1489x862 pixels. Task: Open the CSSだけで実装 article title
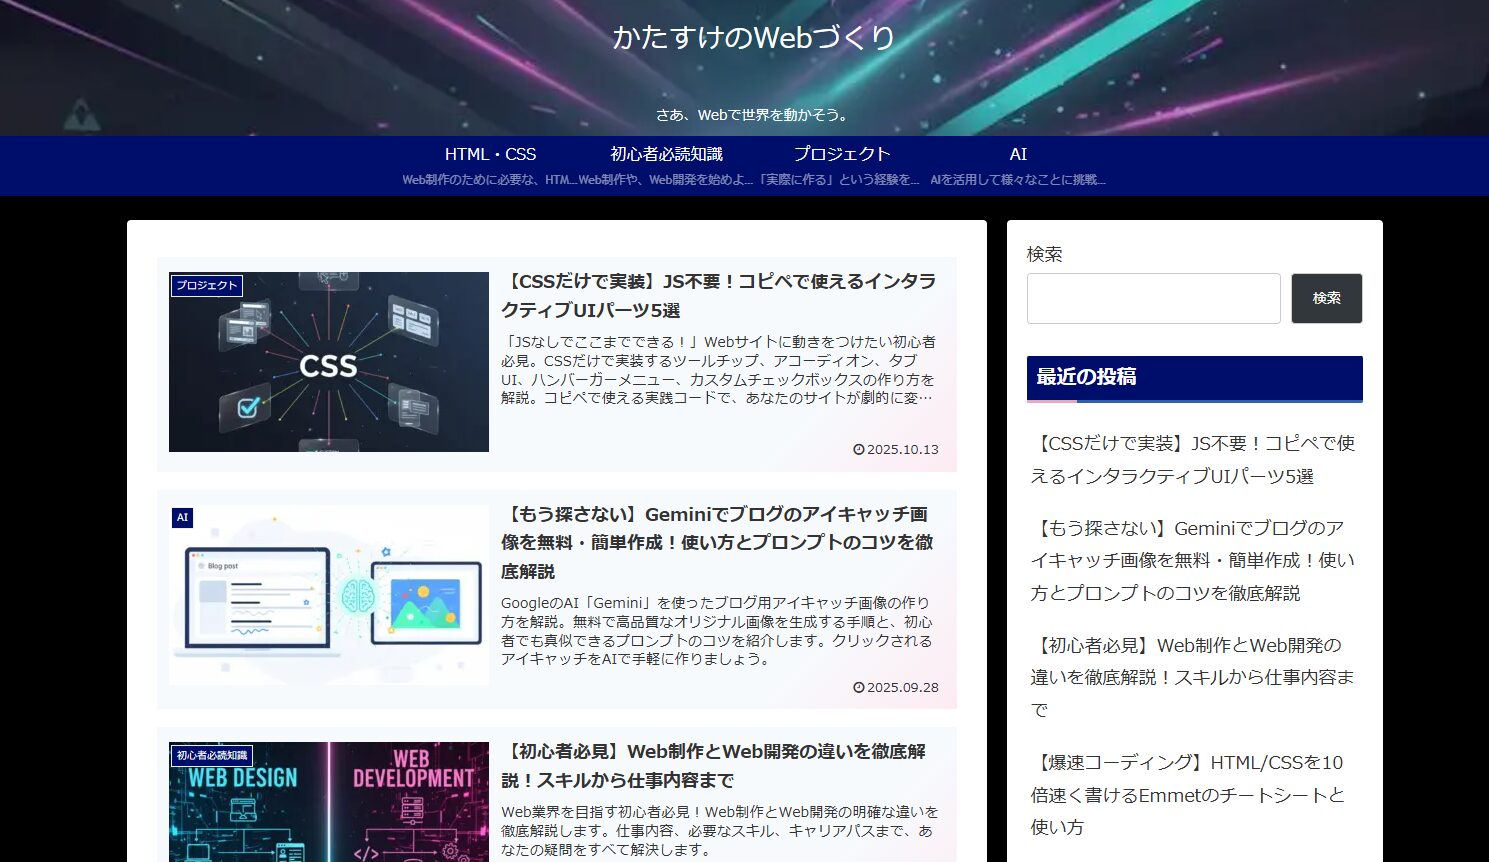pyautogui.click(x=718, y=296)
